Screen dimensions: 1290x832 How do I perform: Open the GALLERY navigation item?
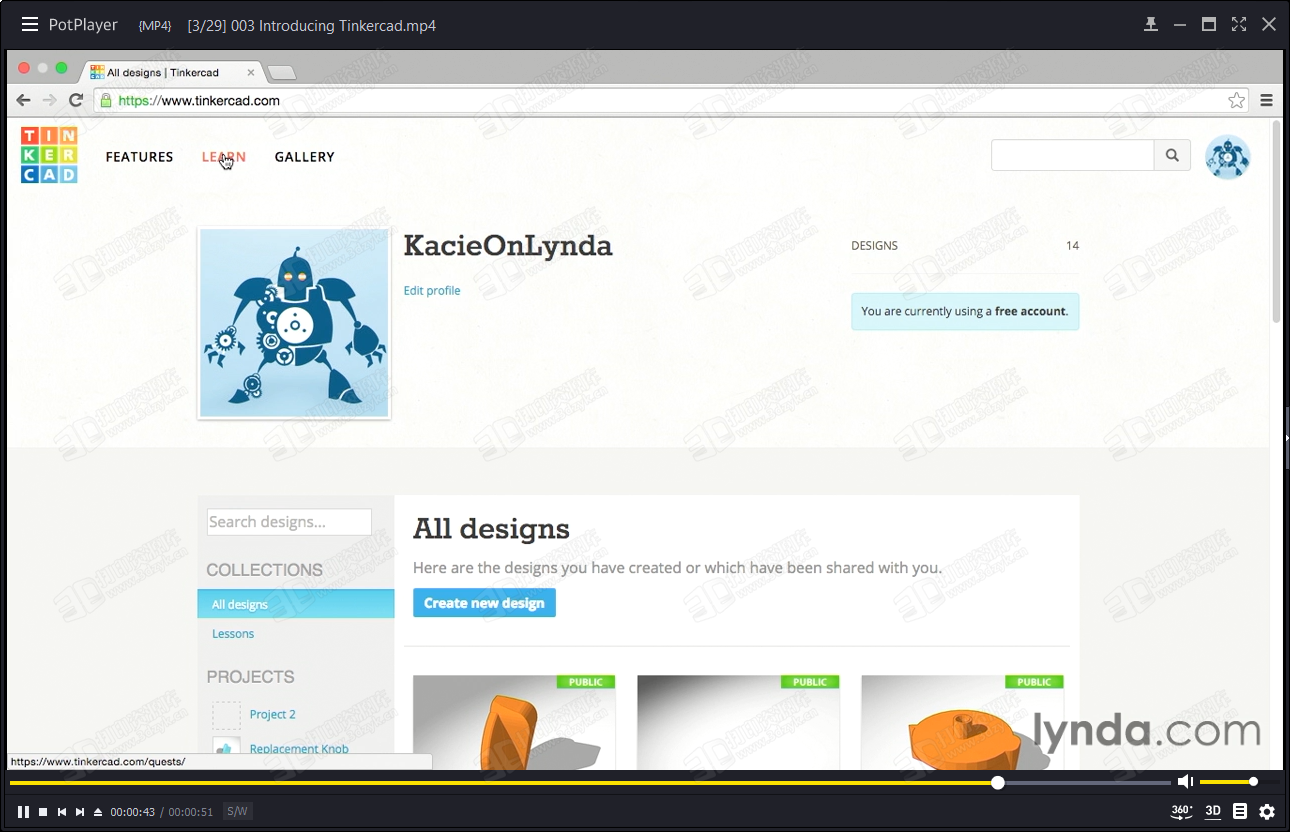point(304,157)
